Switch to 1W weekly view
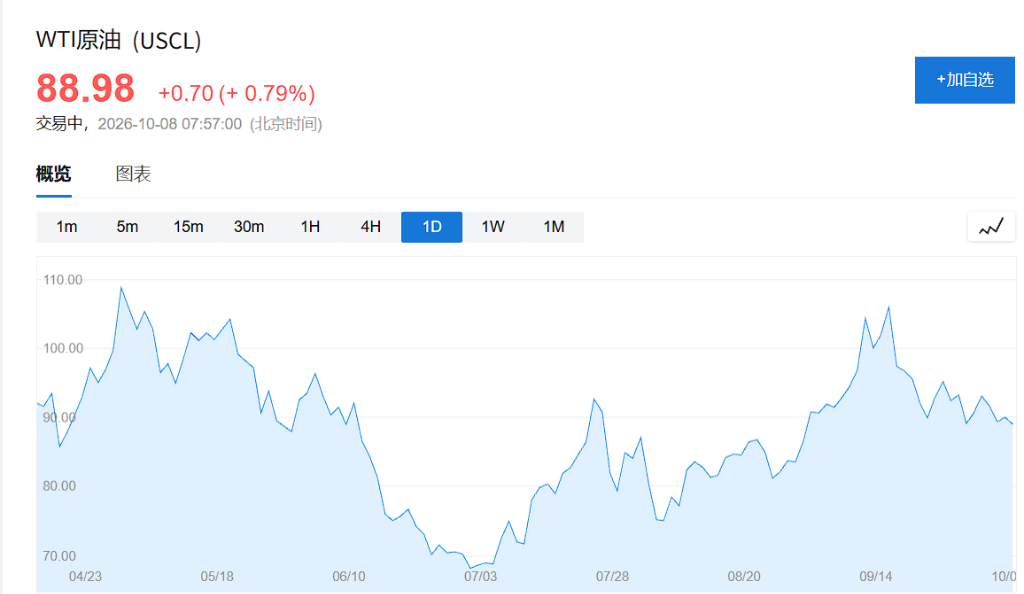 click(x=493, y=227)
